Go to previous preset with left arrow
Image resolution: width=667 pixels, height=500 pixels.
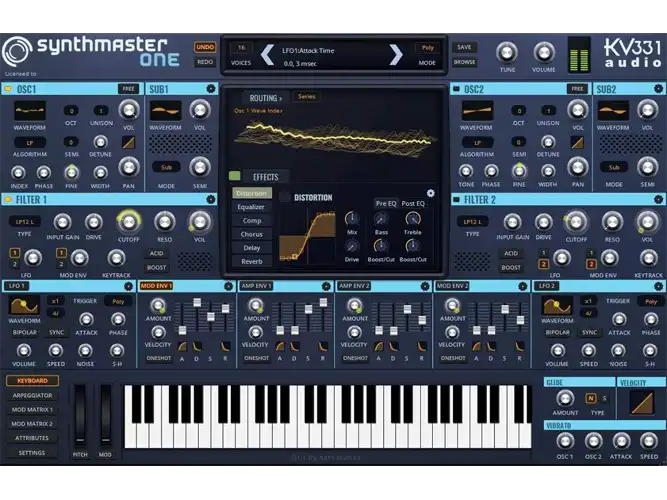pos(267,55)
